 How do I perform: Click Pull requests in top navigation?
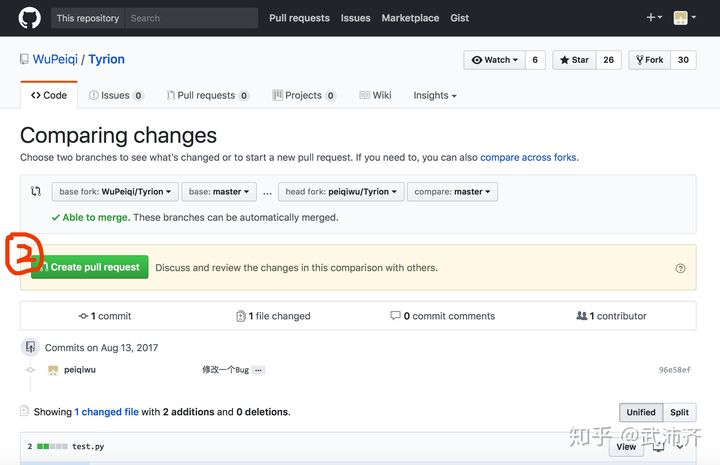tap(299, 18)
